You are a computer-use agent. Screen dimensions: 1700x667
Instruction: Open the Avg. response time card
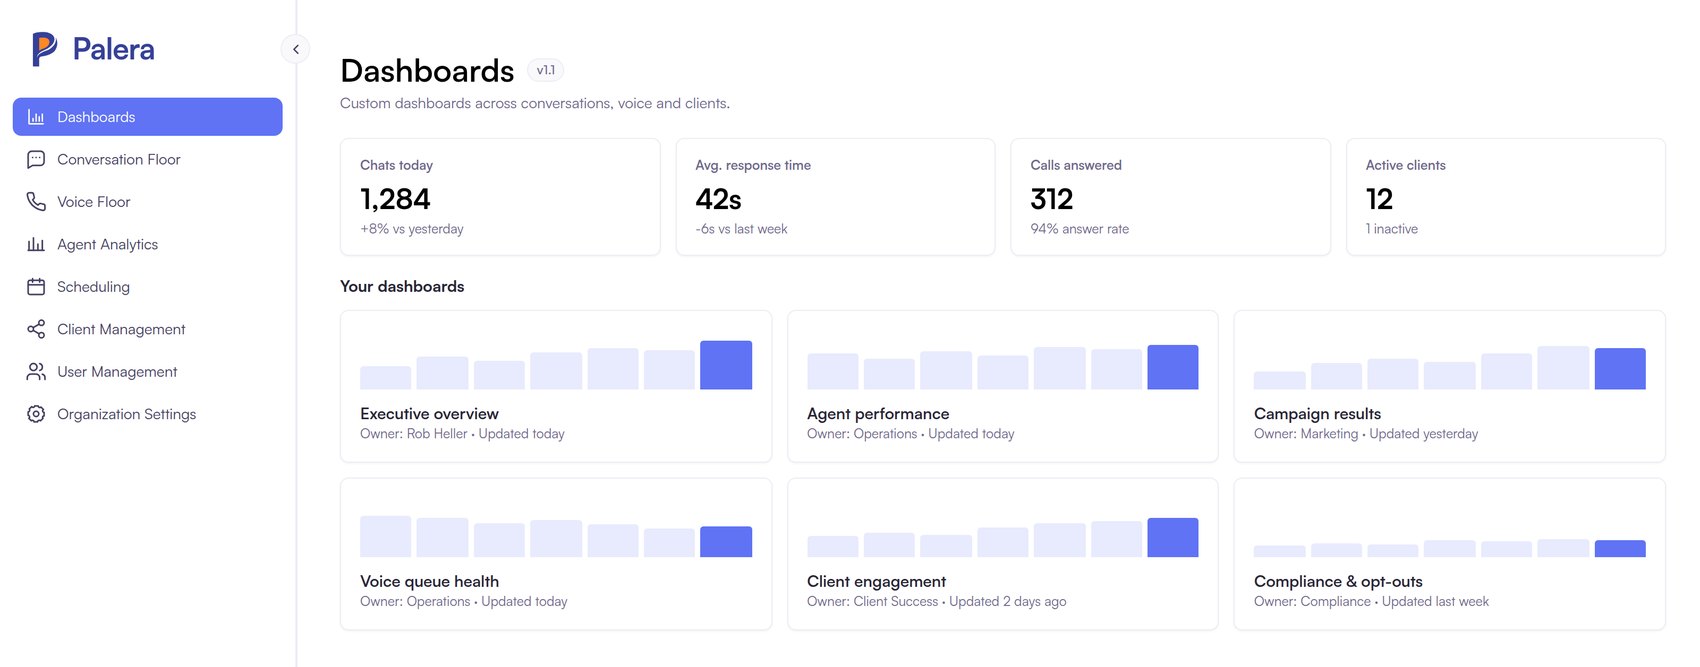[835, 197]
